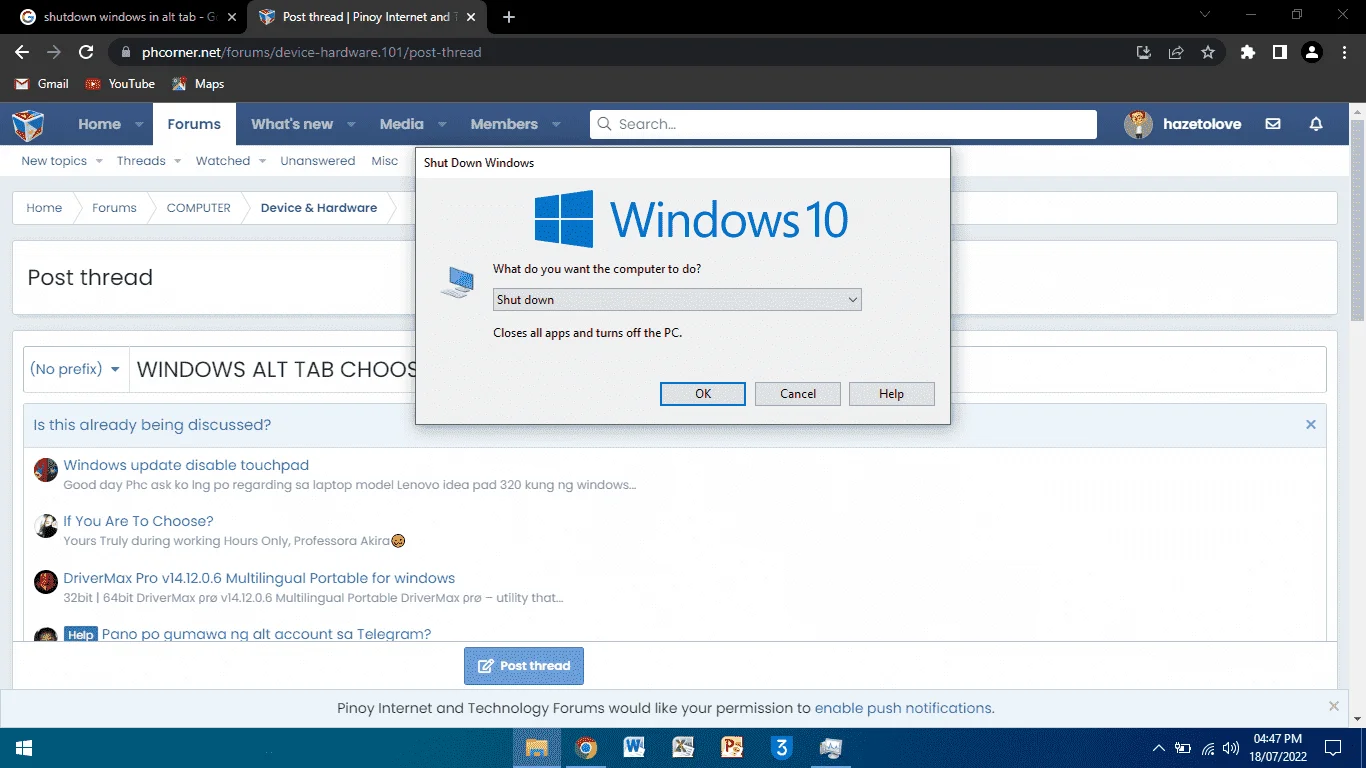This screenshot has width=1366, height=768.
Task: Go to the Device & Hardware breadcrumb
Action: coord(319,208)
